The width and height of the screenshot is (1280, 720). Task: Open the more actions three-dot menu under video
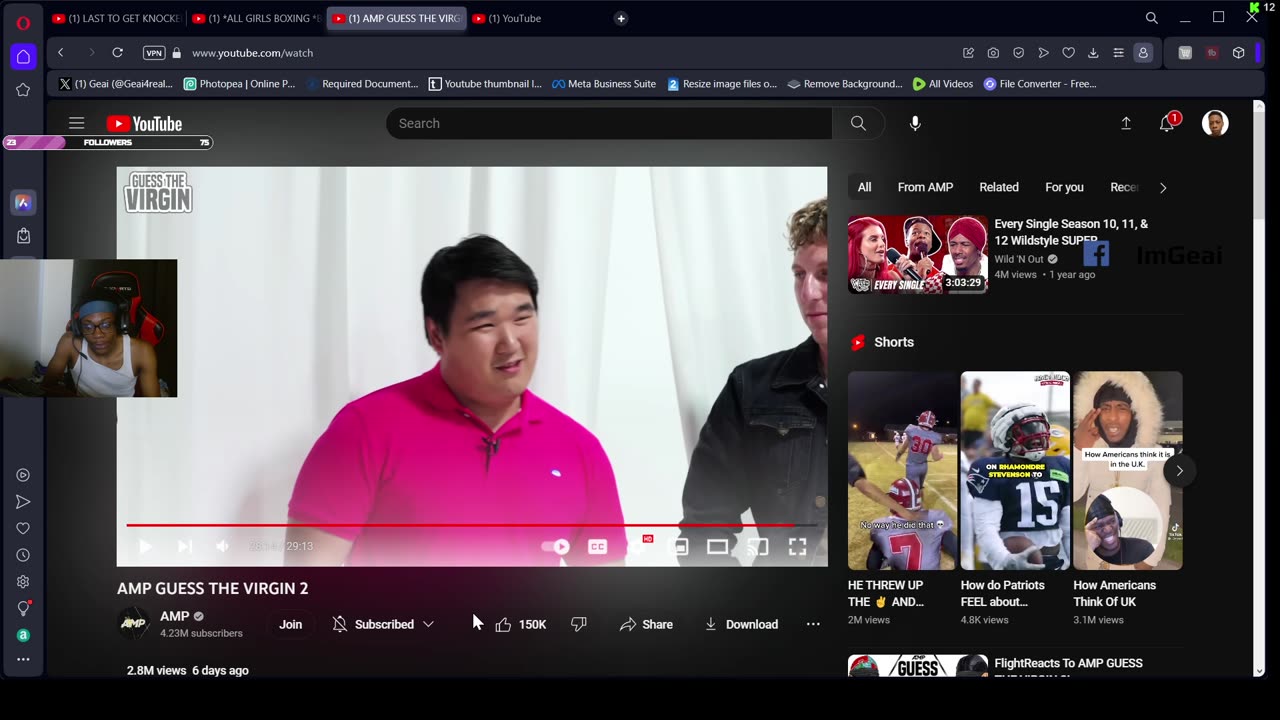[813, 624]
